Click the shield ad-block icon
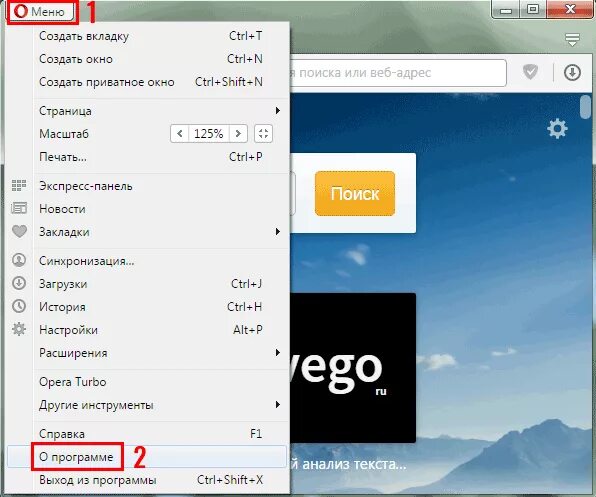Screen dimensions: 596x497 [530, 72]
